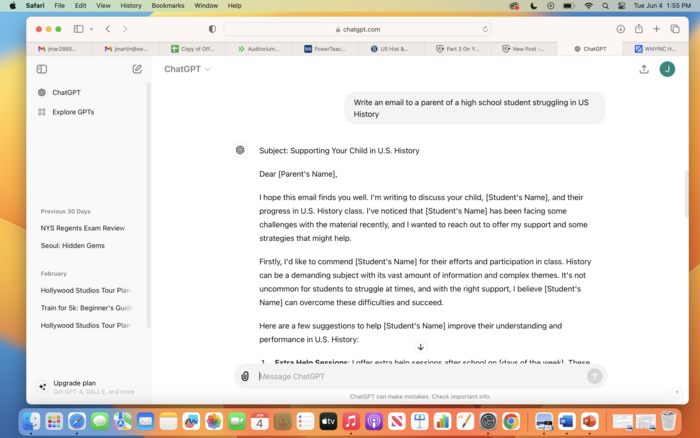700x438 pixels.
Task: Open Explore GPTs in the sidebar
Action: [x=73, y=112]
